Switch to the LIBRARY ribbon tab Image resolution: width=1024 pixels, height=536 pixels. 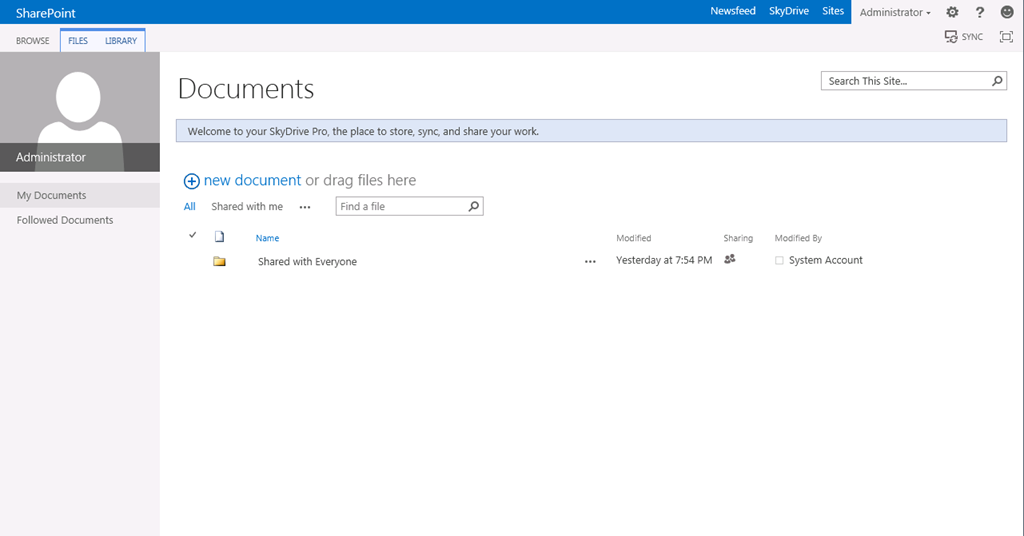[121, 41]
